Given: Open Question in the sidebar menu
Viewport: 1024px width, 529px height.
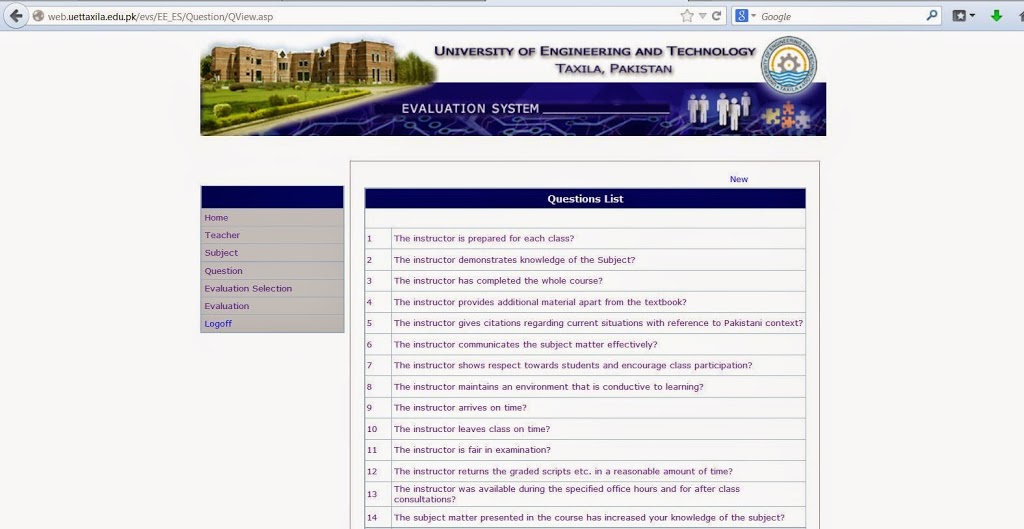Looking at the screenshot, I should pos(223,270).
